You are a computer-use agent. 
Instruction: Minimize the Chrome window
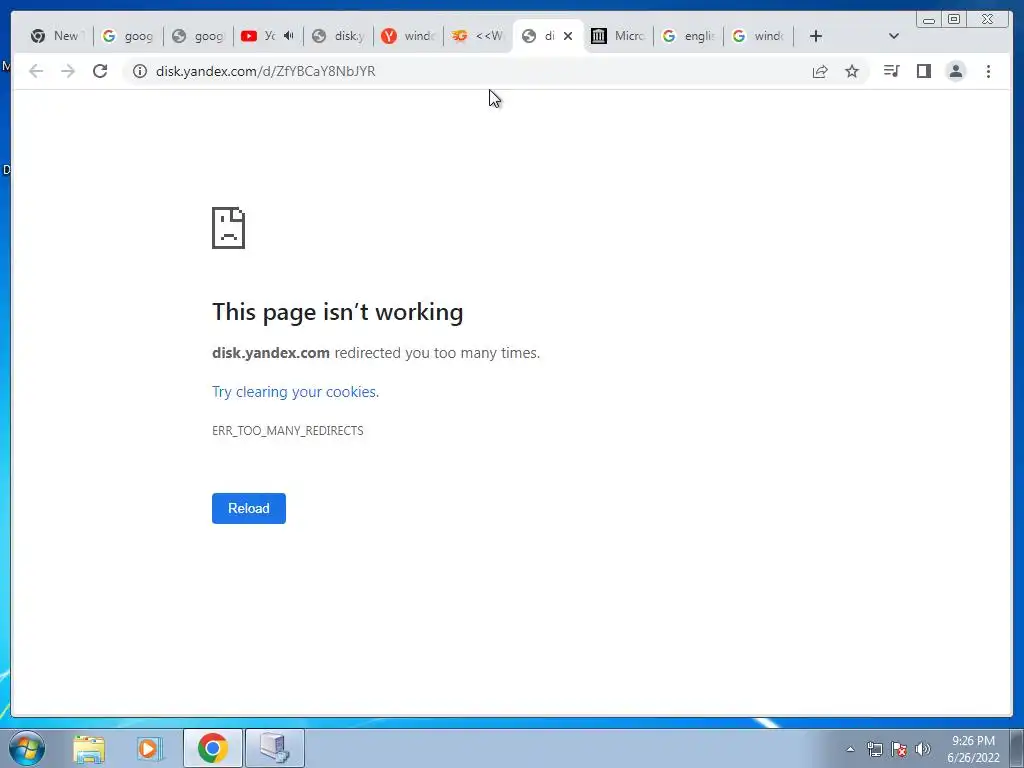(x=929, y=20)
